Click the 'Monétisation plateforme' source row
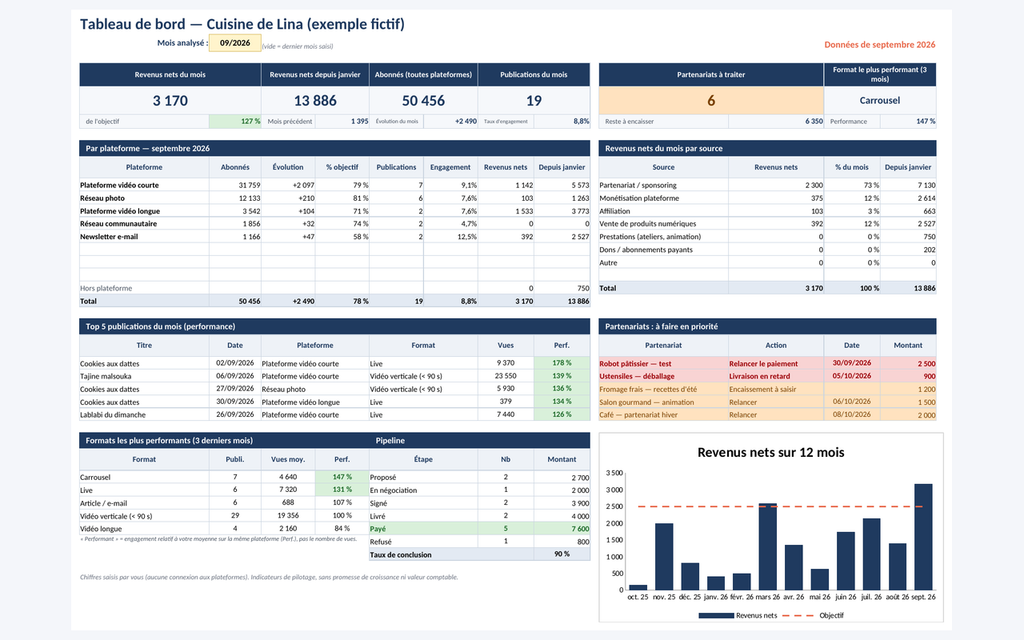 [767, 198]
